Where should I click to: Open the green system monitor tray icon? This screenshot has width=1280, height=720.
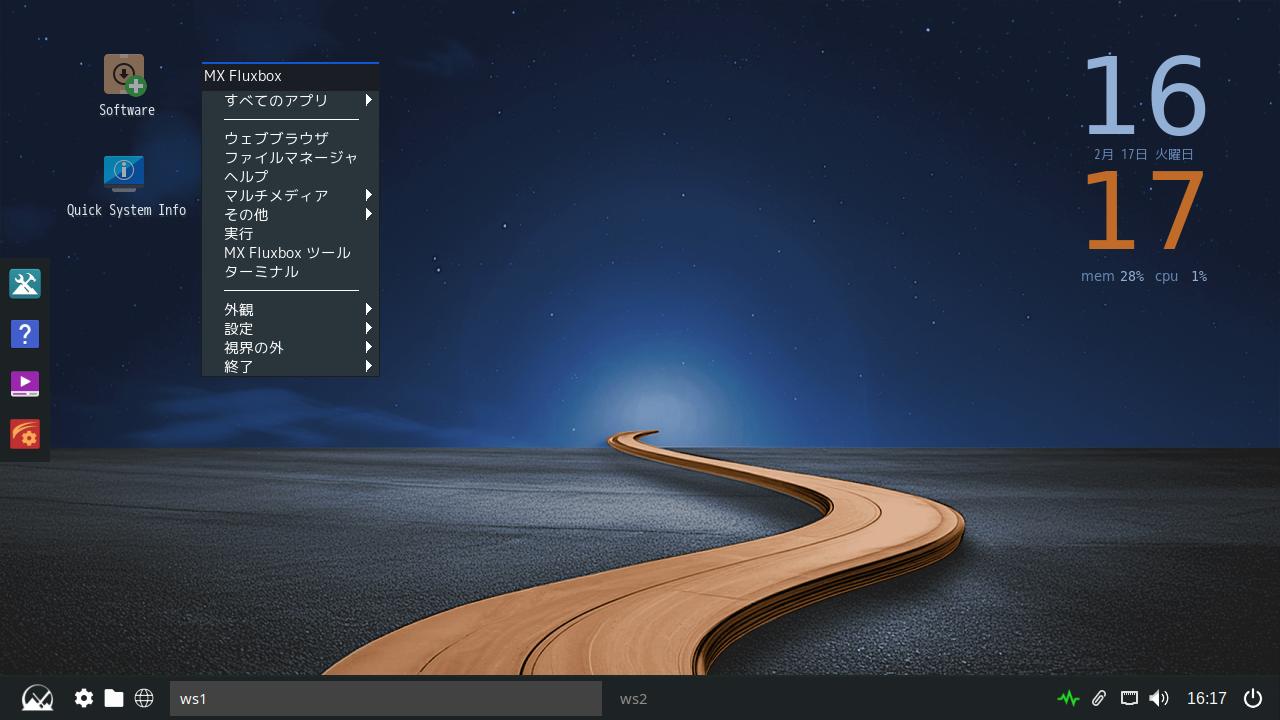(x=1068, y=698)
